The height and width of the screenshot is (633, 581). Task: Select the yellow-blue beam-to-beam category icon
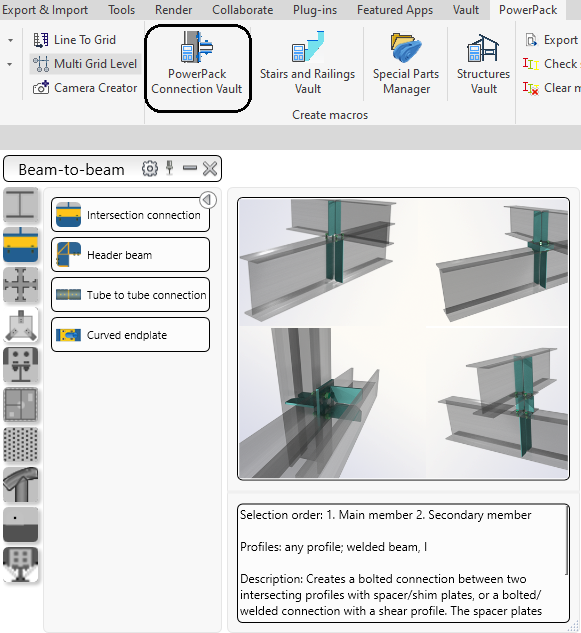pyautogui.click(x=21, y=245)
